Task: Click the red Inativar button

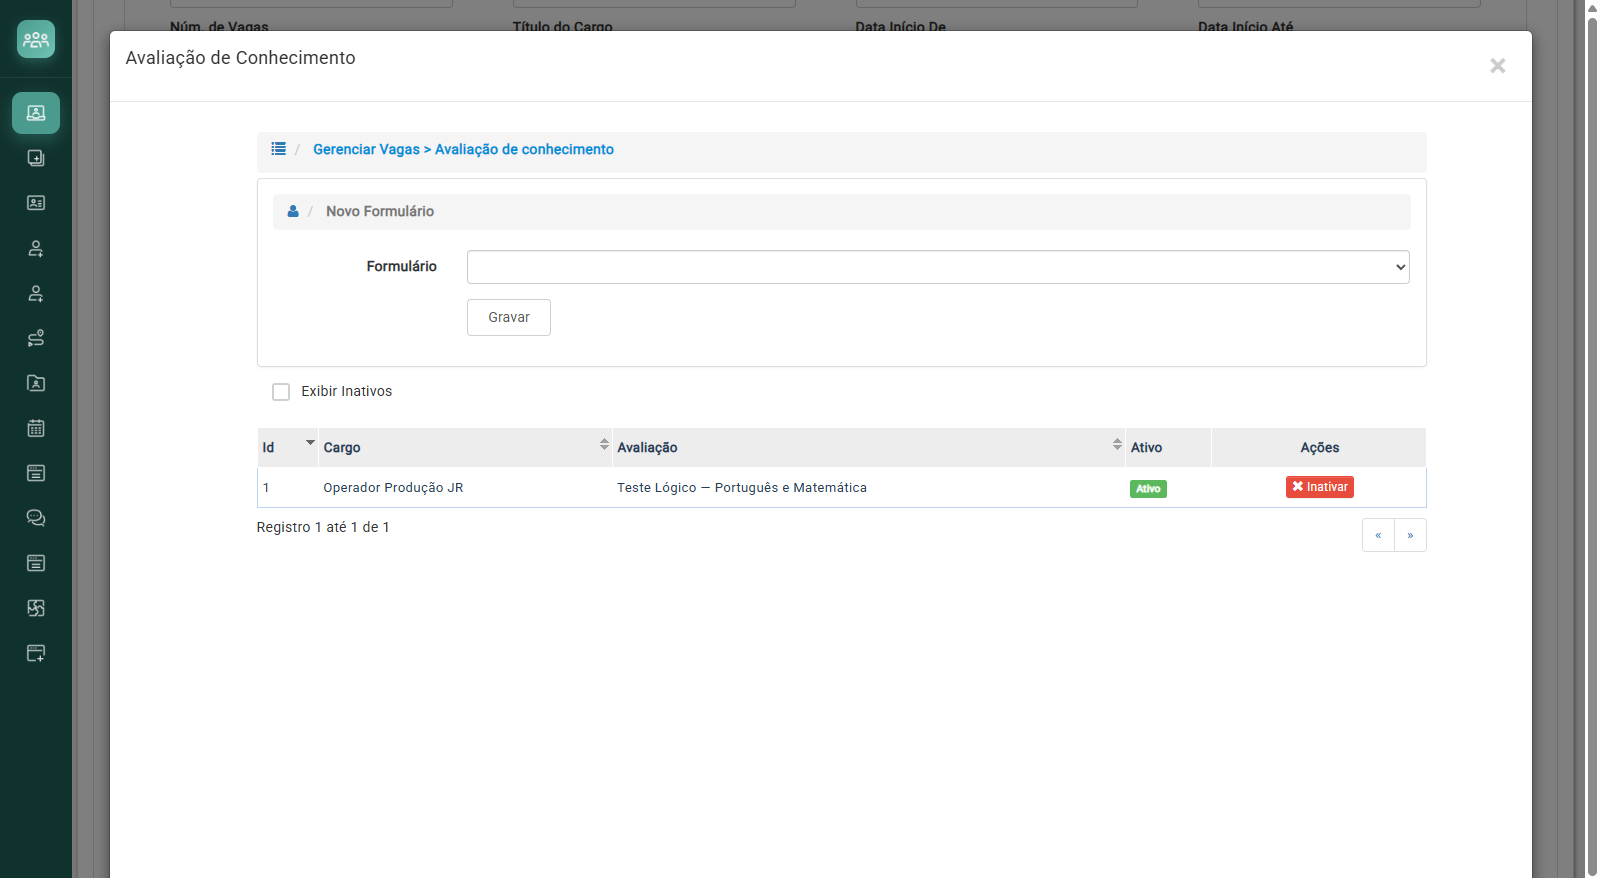Action: [x=1320, y=487]
